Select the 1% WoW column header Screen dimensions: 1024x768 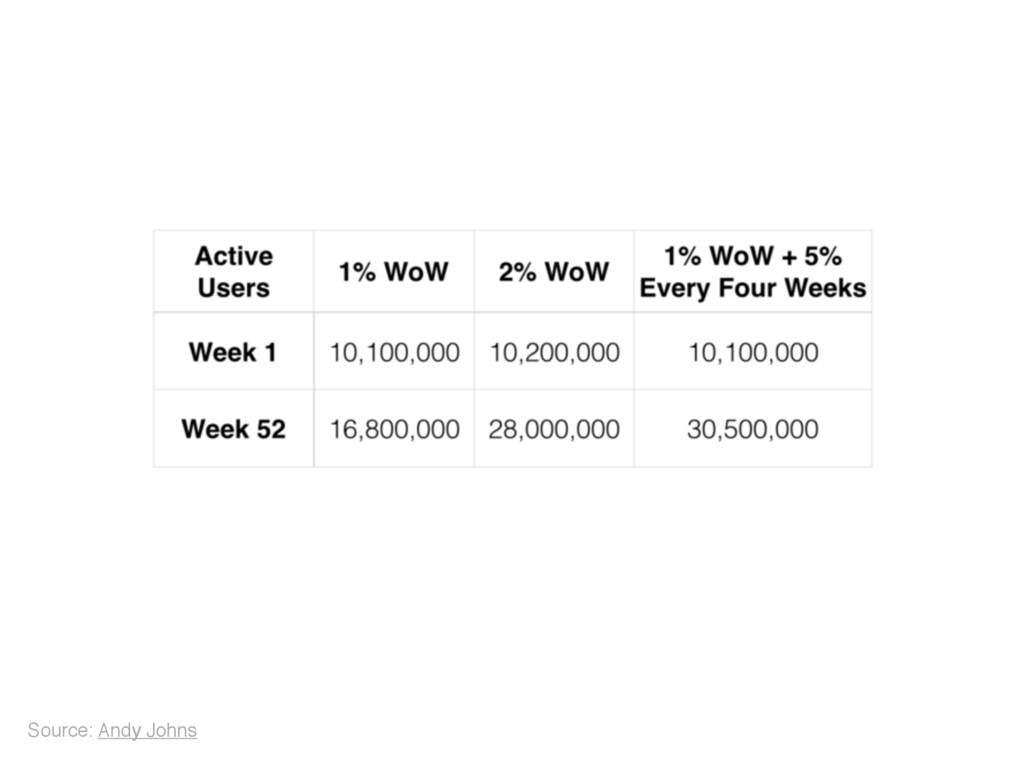pos(394,272)
